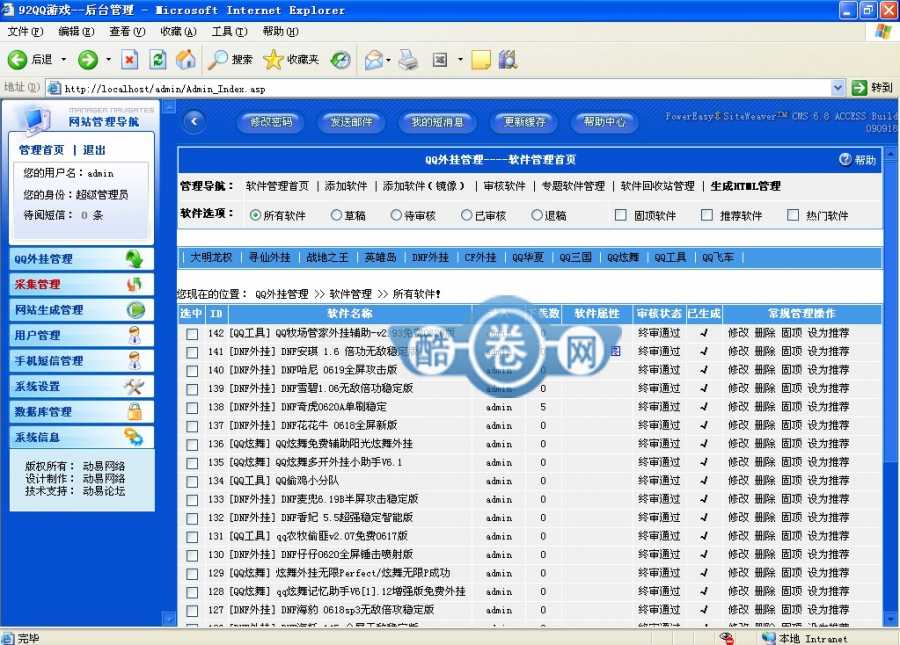
Task: Click the 修改密码 button
Action: tap(271, 122)
